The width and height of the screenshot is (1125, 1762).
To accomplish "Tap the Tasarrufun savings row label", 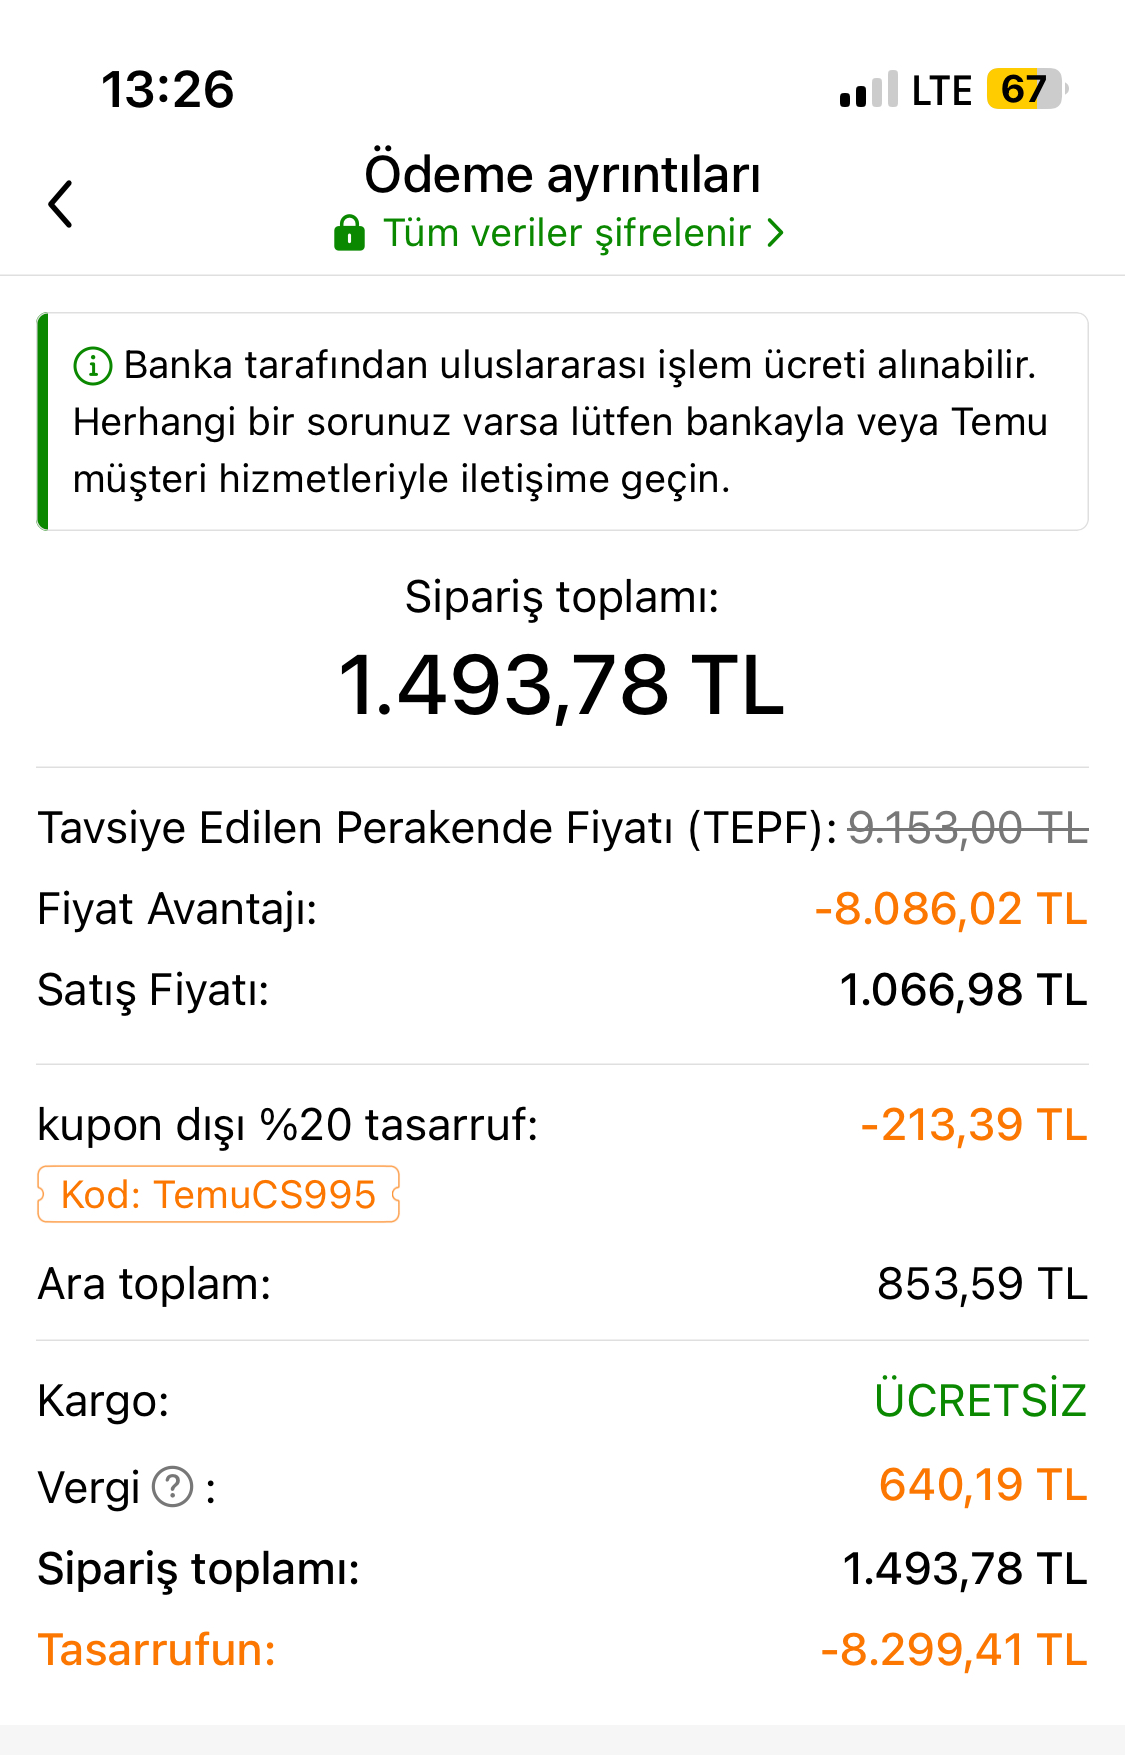I will pyautogui.click(x=157, y=1650).
